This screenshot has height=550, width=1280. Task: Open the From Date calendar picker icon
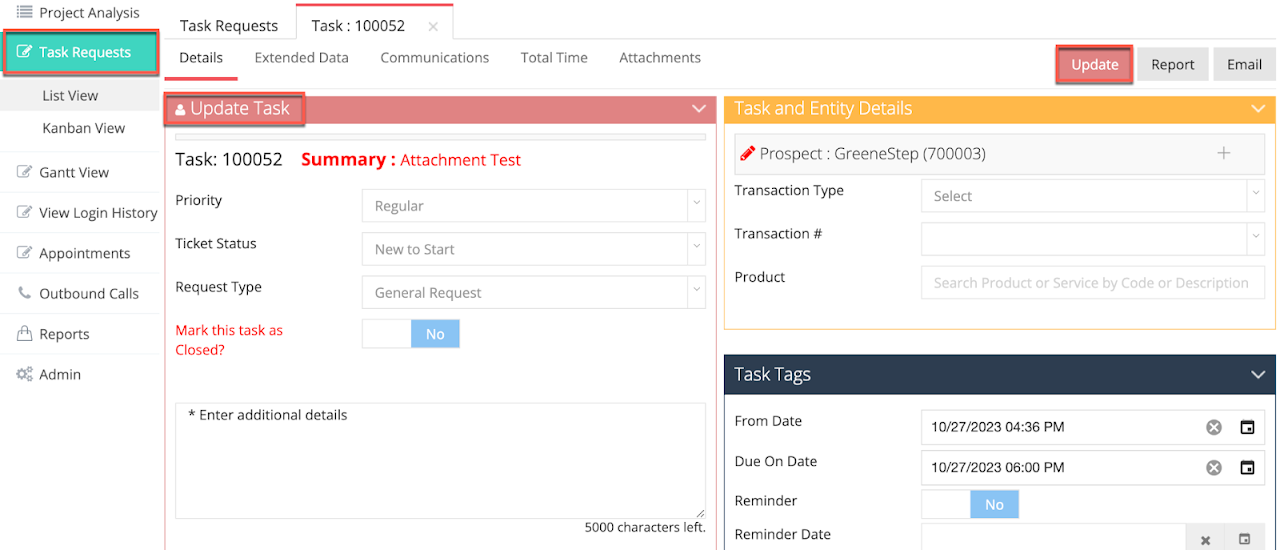click(x=1247, y=427)
